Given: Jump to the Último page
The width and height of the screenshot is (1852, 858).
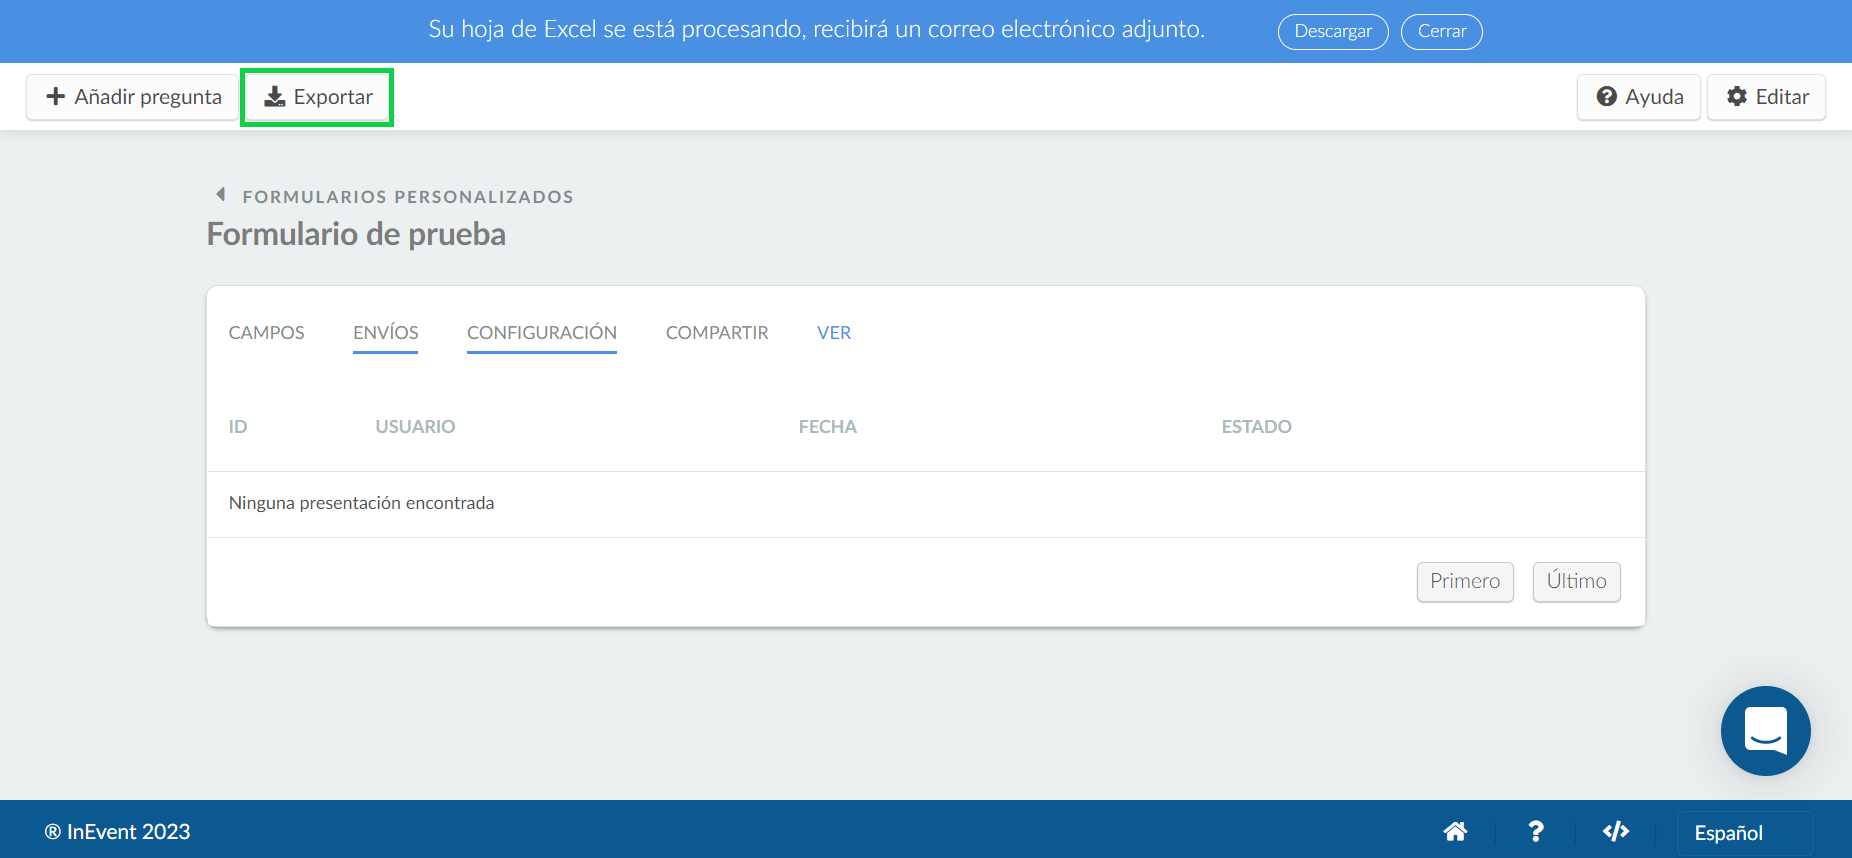Looking at the screenshot, I should [1577, 582].
